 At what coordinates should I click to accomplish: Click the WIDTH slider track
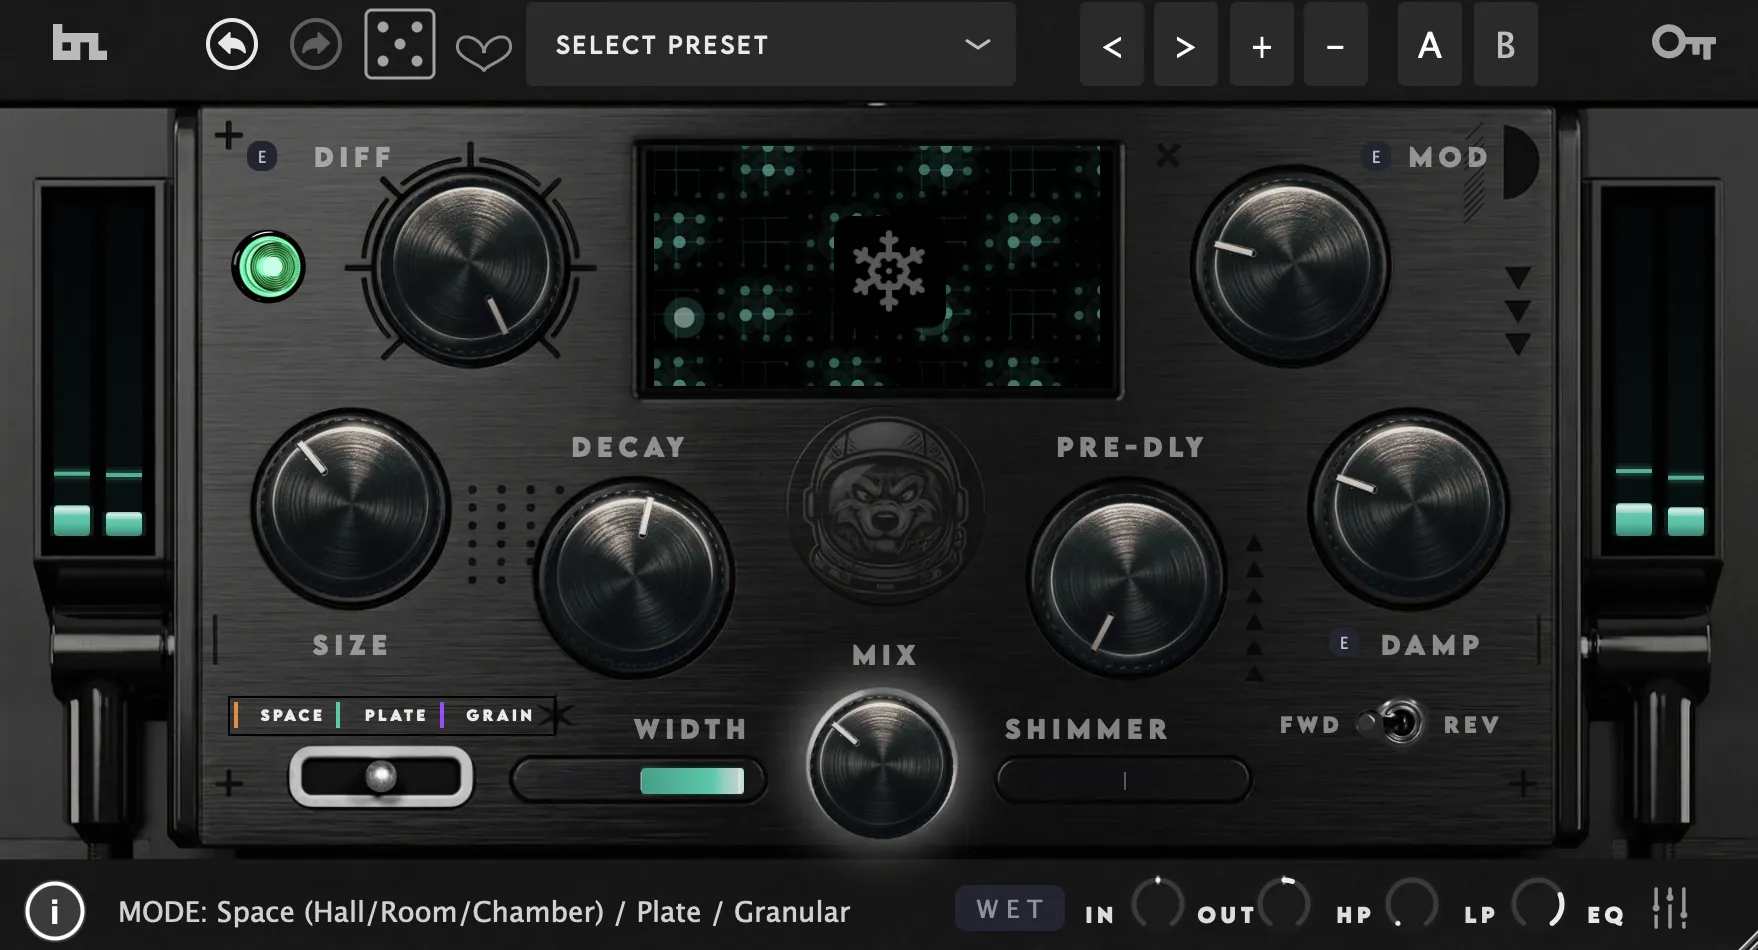pos(637,780)
